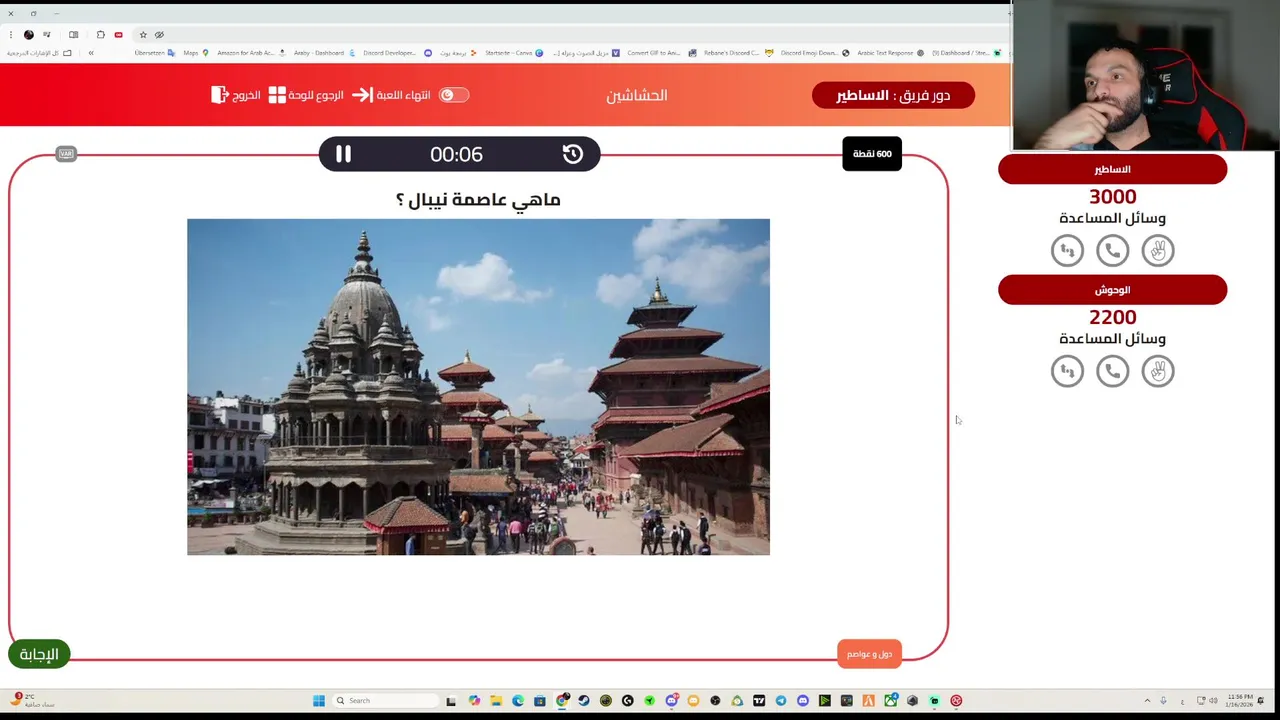Use the الوحوش team's swap-call help icon
The image size is (1280, 720).
(1067, 371)
